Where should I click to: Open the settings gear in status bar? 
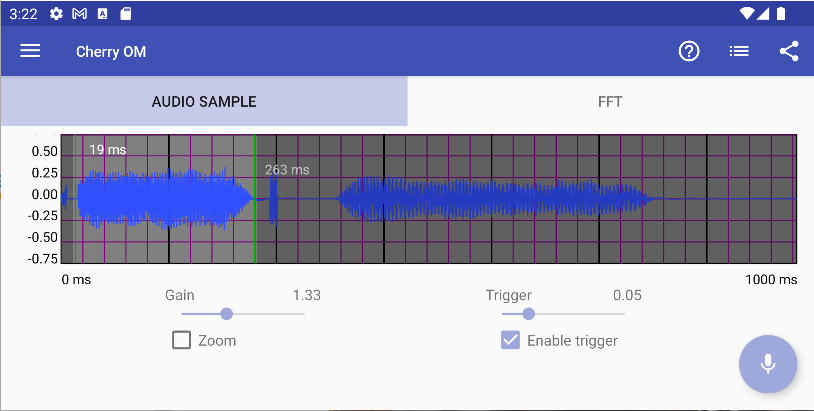click(56, 13)
